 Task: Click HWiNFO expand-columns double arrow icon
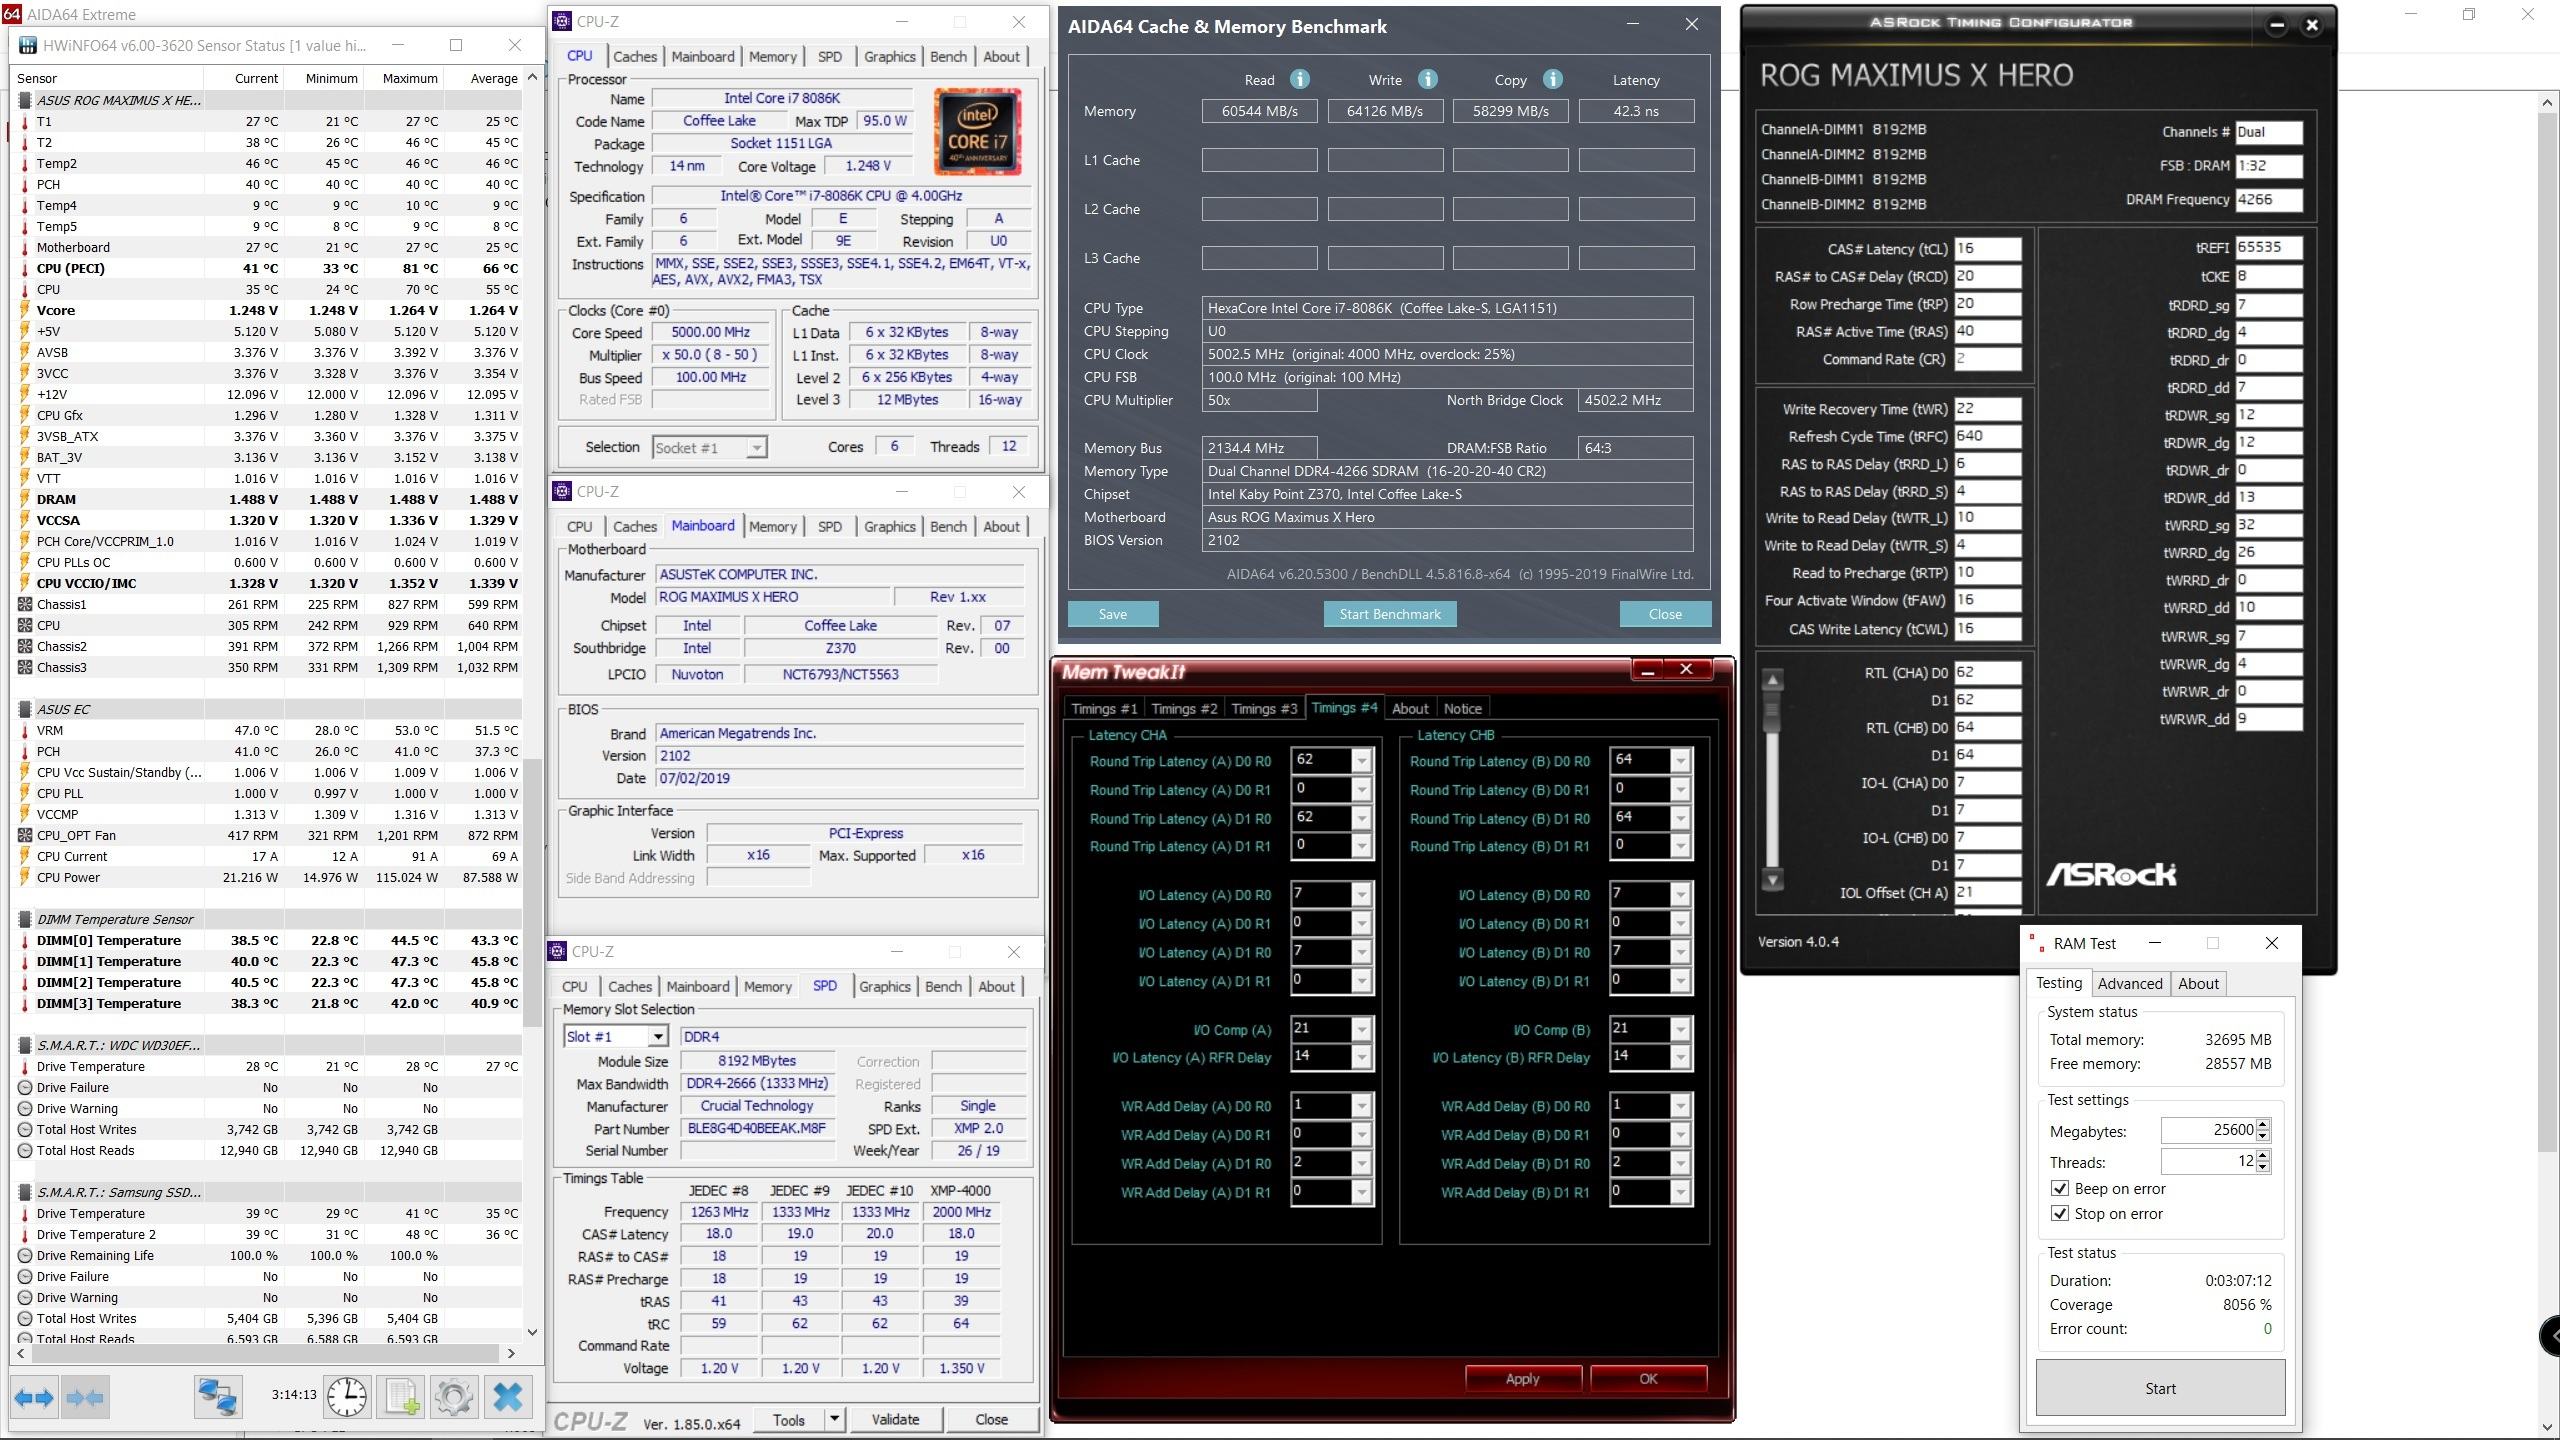pos(34,1397)
